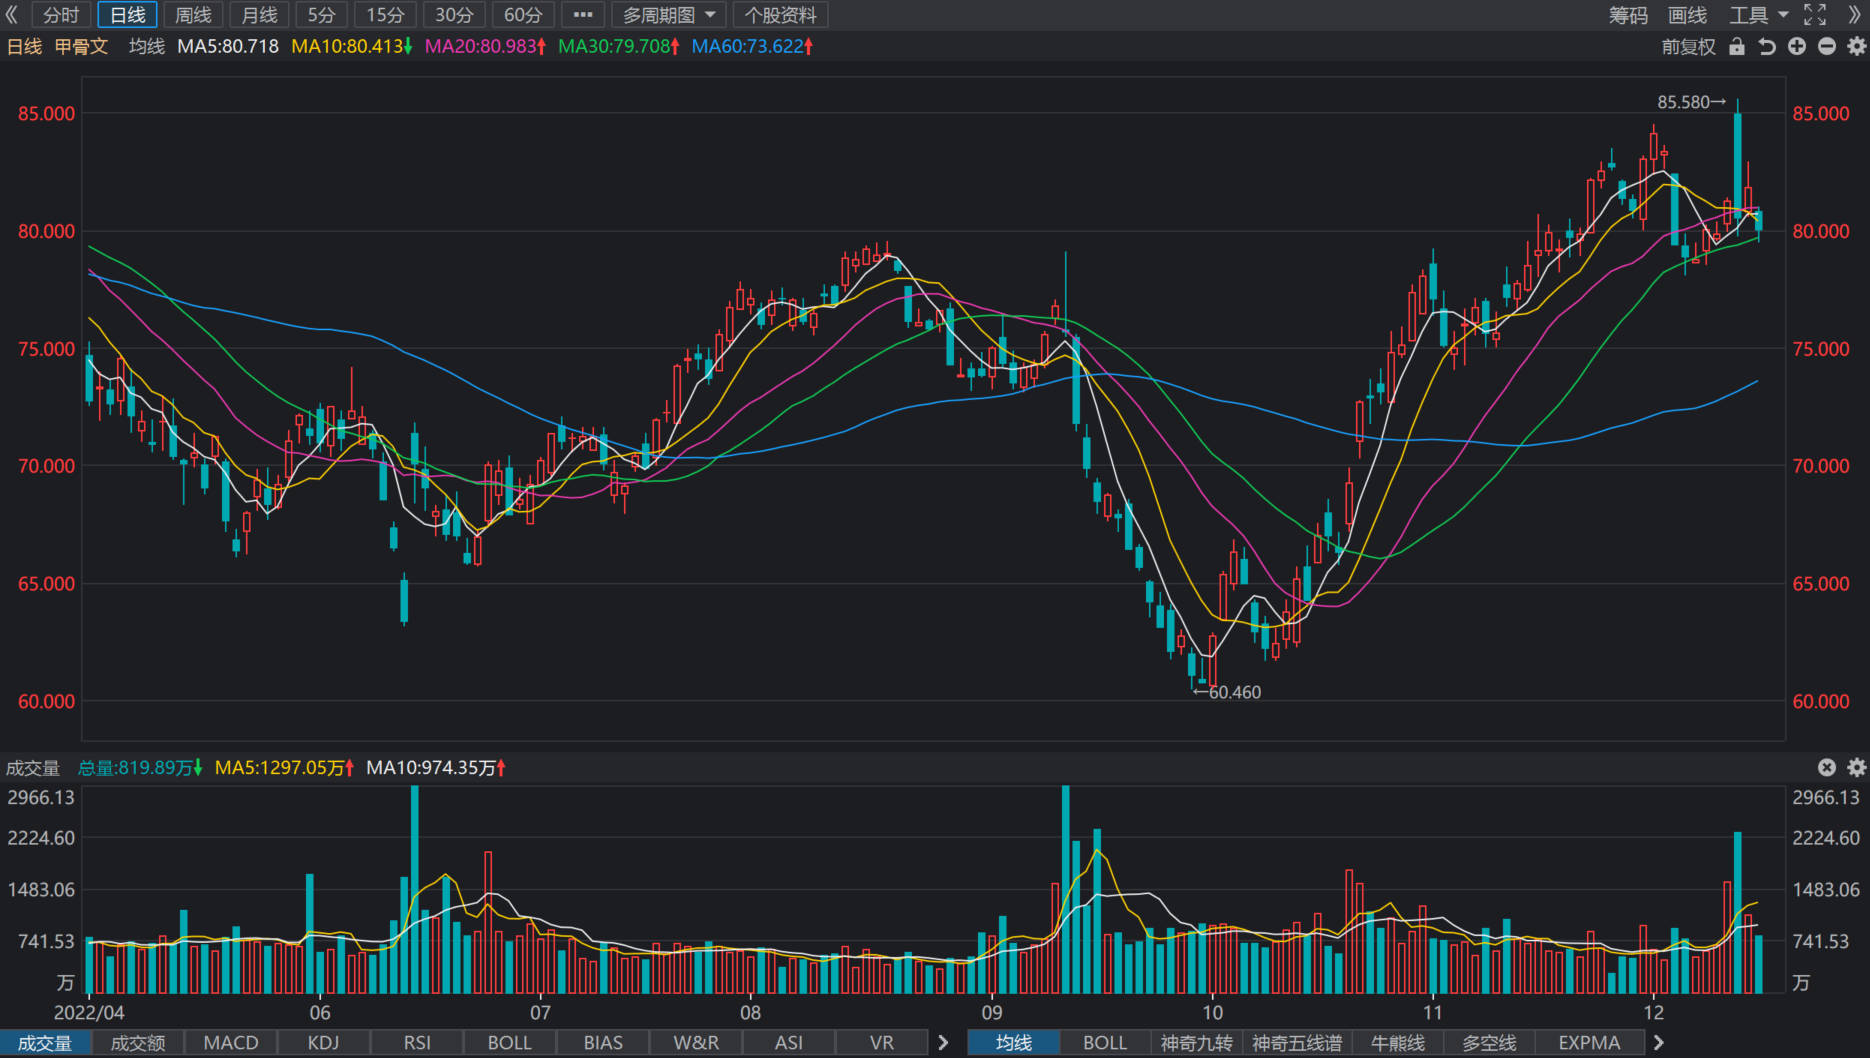Switch to 分时 intraday view

coord(61,15)
